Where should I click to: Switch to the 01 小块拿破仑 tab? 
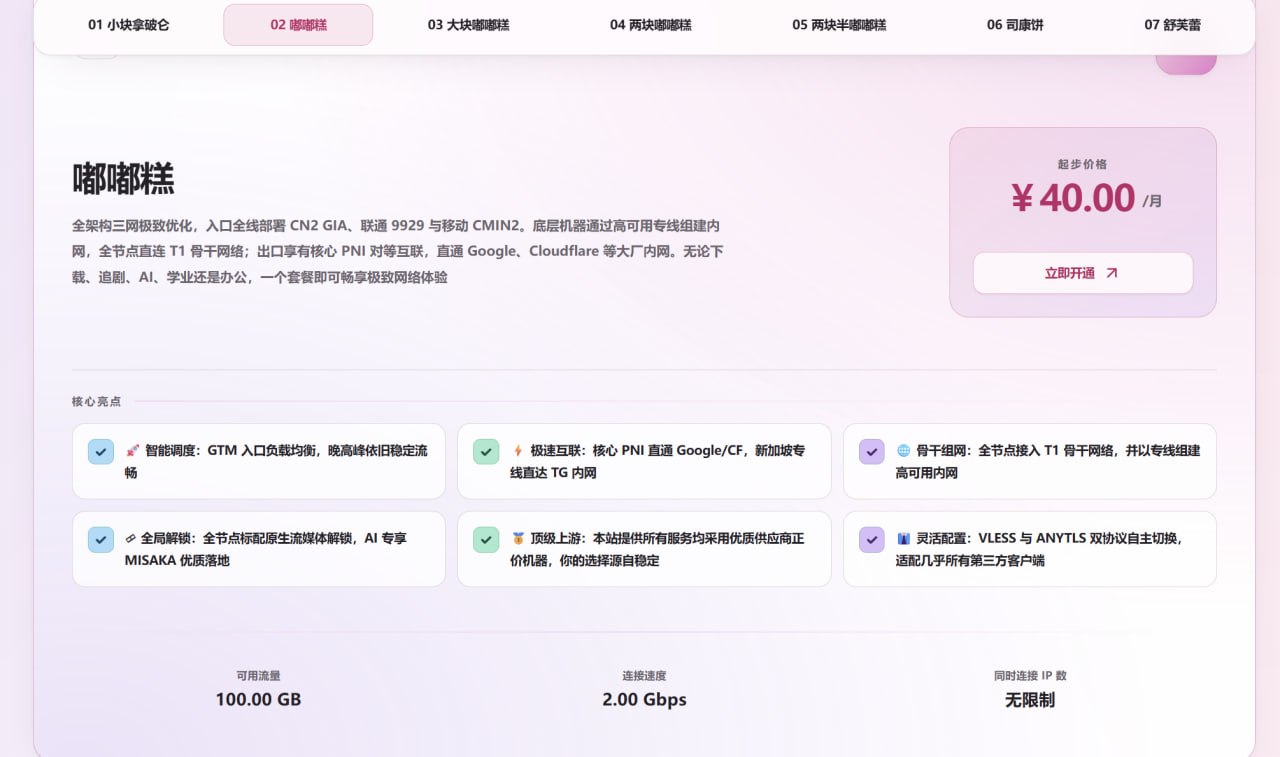128,25
